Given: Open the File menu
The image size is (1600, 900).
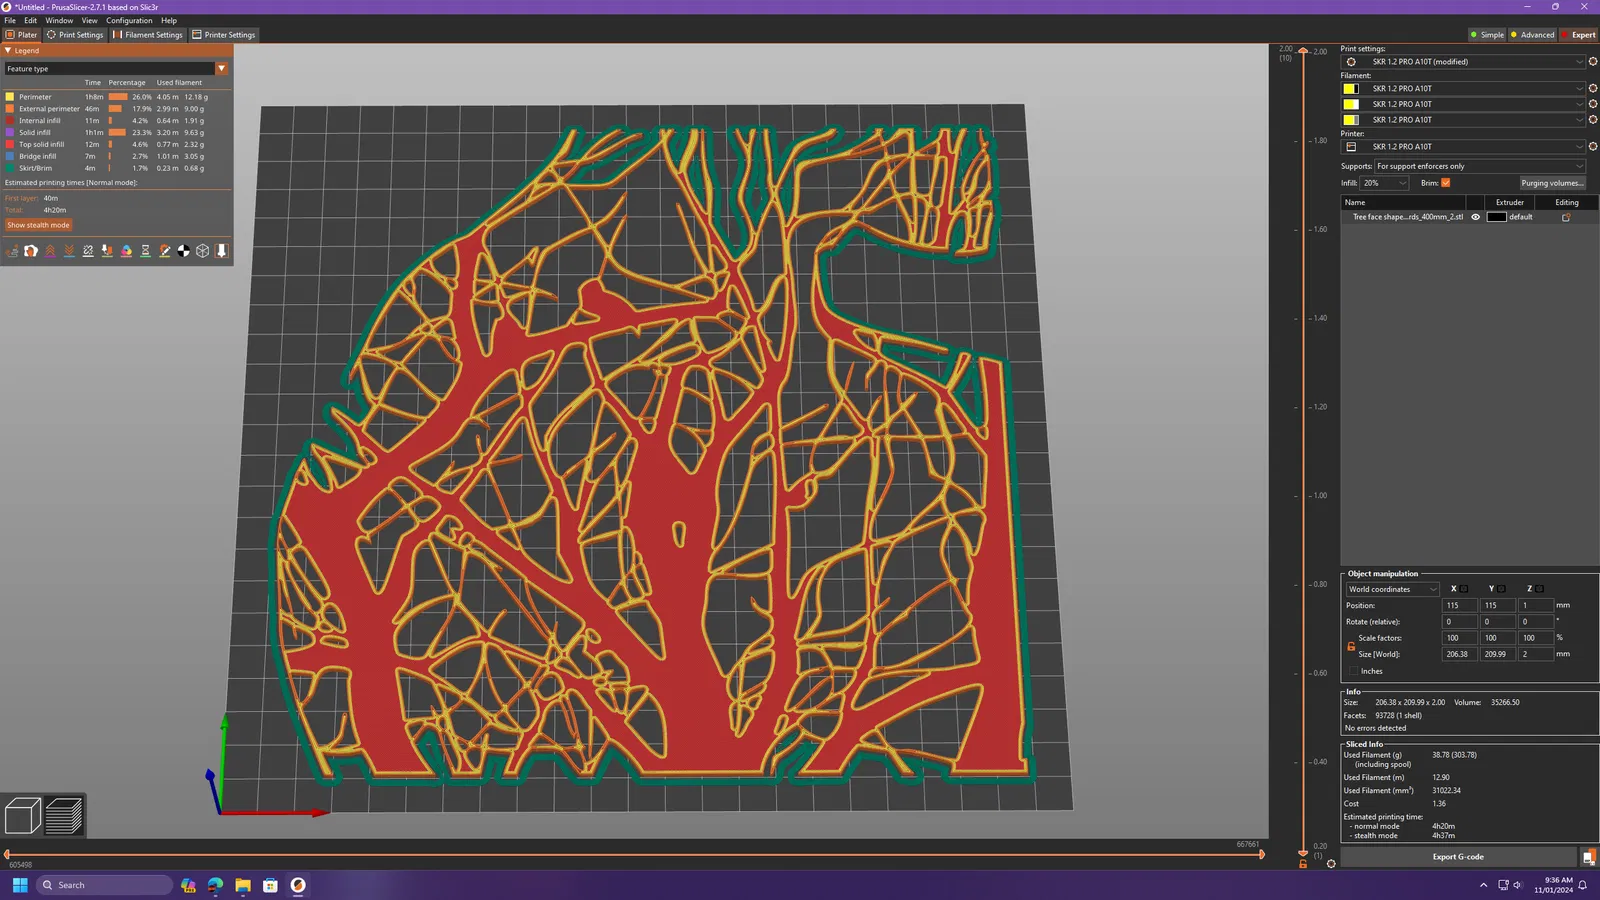Looking at the screenshot, I should 10,20.
